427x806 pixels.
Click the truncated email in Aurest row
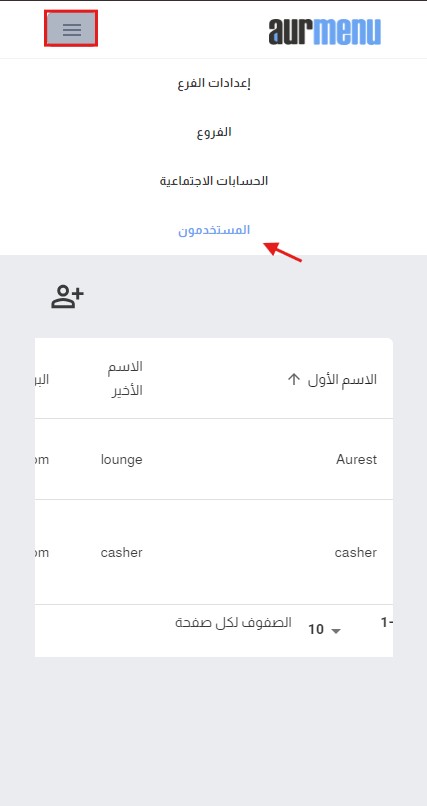[x=42, y=459]
